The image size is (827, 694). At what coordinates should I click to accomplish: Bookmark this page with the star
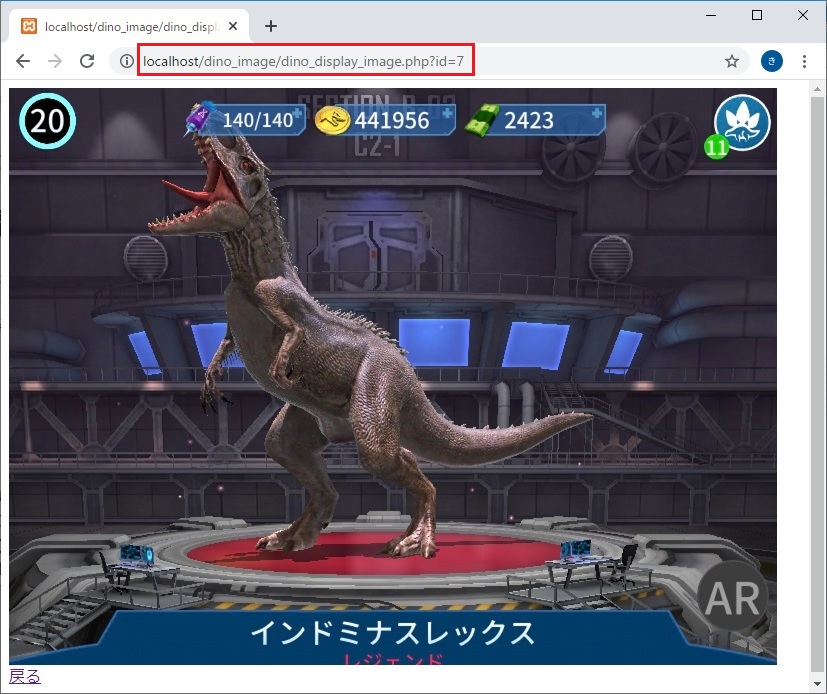pos(732,61)
